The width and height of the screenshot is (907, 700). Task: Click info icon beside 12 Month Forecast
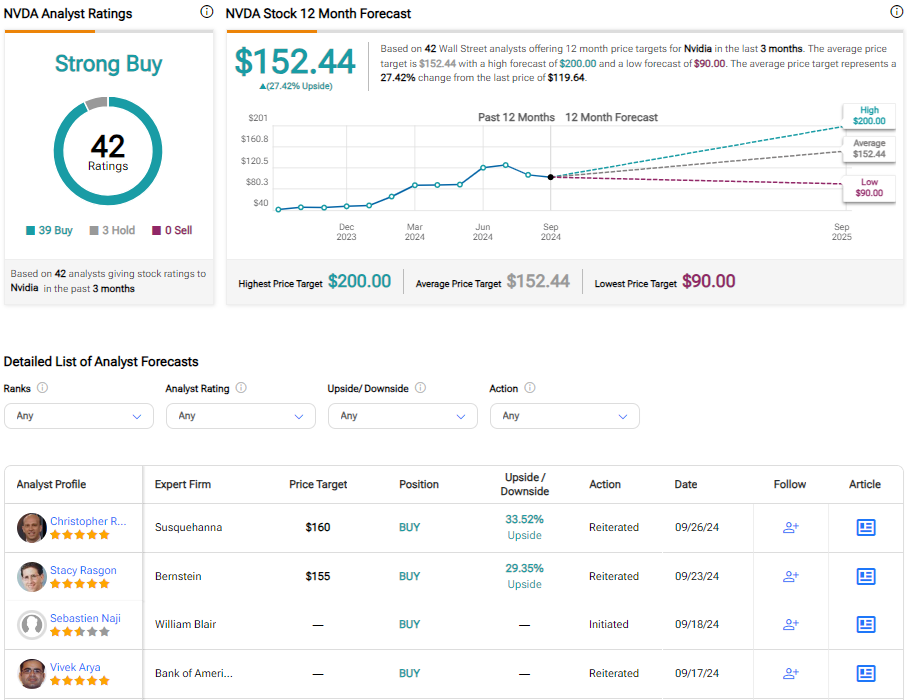[896, 12]
